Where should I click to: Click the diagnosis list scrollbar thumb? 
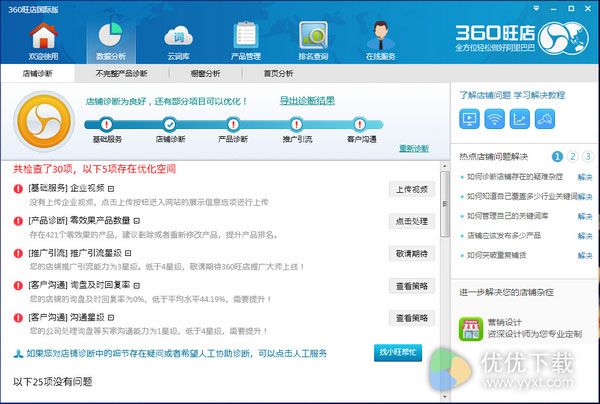point(445,204)
